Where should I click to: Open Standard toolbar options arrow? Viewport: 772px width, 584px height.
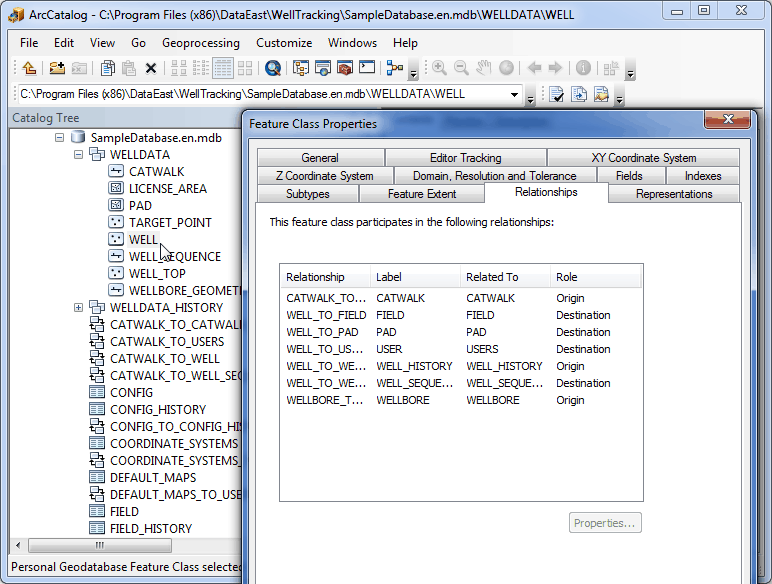414,70
